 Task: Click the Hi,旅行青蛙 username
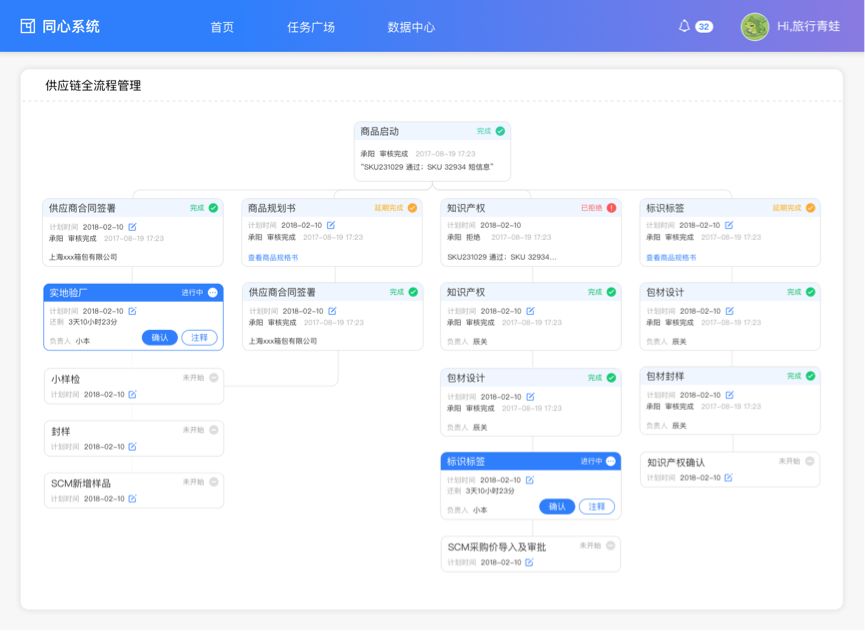tap(809, 26)
